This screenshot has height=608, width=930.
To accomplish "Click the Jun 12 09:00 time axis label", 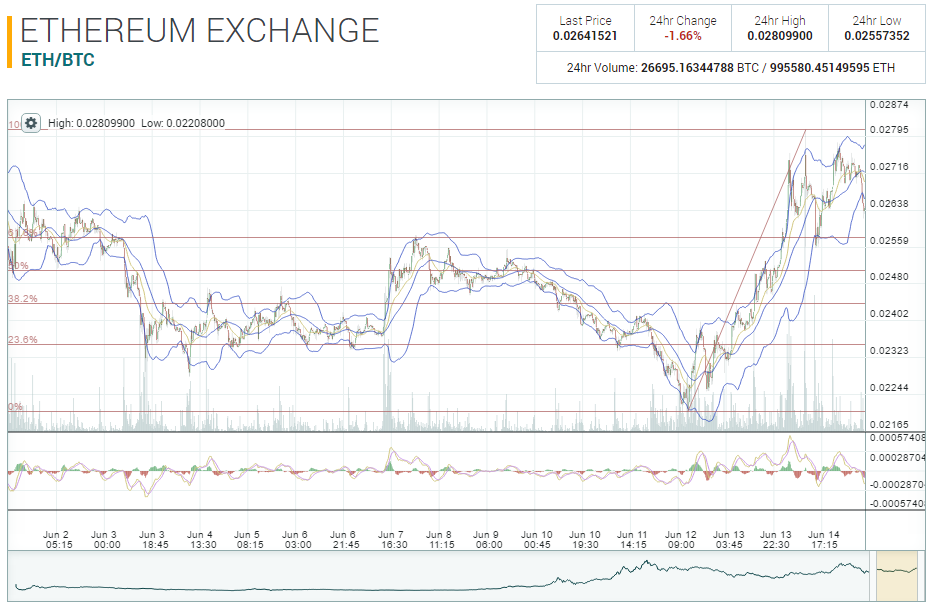I will tap(680, 539).
